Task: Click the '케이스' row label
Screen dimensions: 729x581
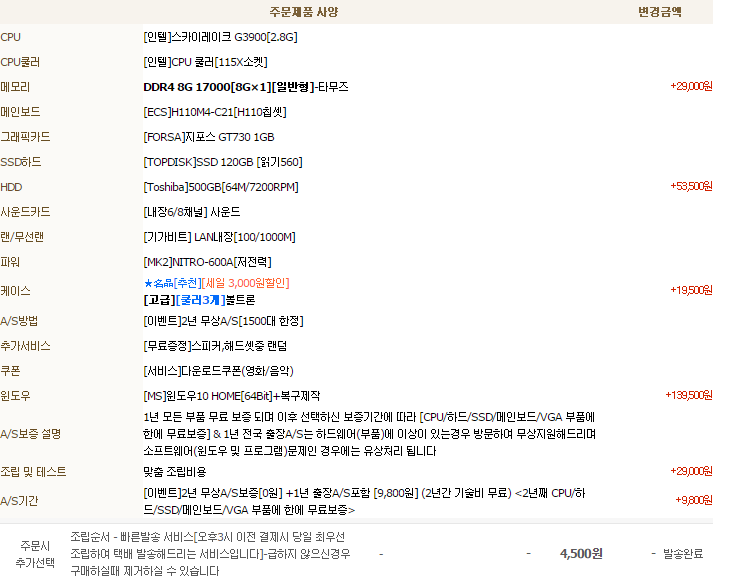Action: pyautogui.click(x=15, y=291)
